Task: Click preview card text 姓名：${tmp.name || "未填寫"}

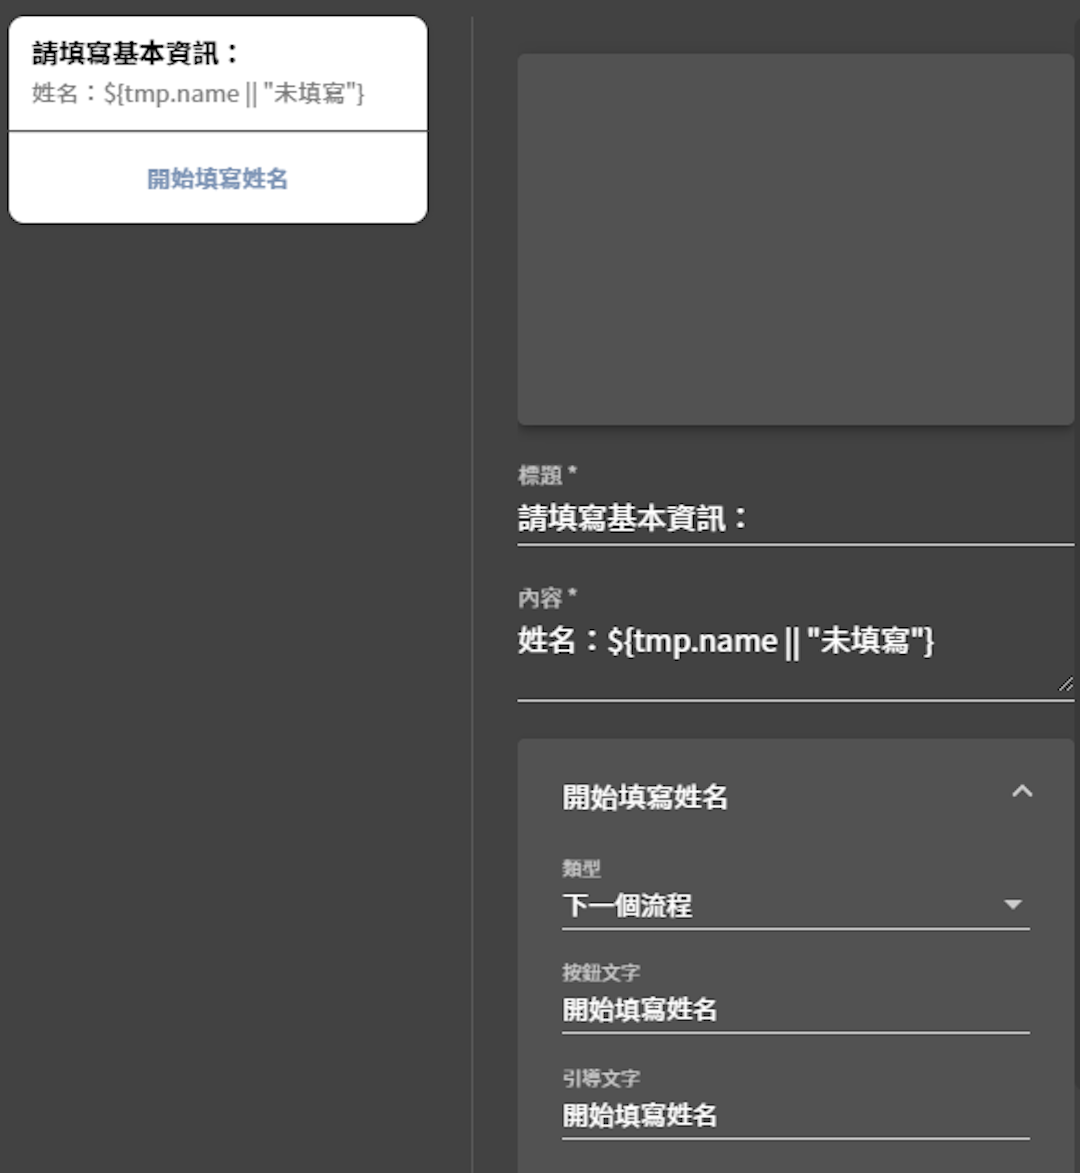Action: [x=198, y=94]
